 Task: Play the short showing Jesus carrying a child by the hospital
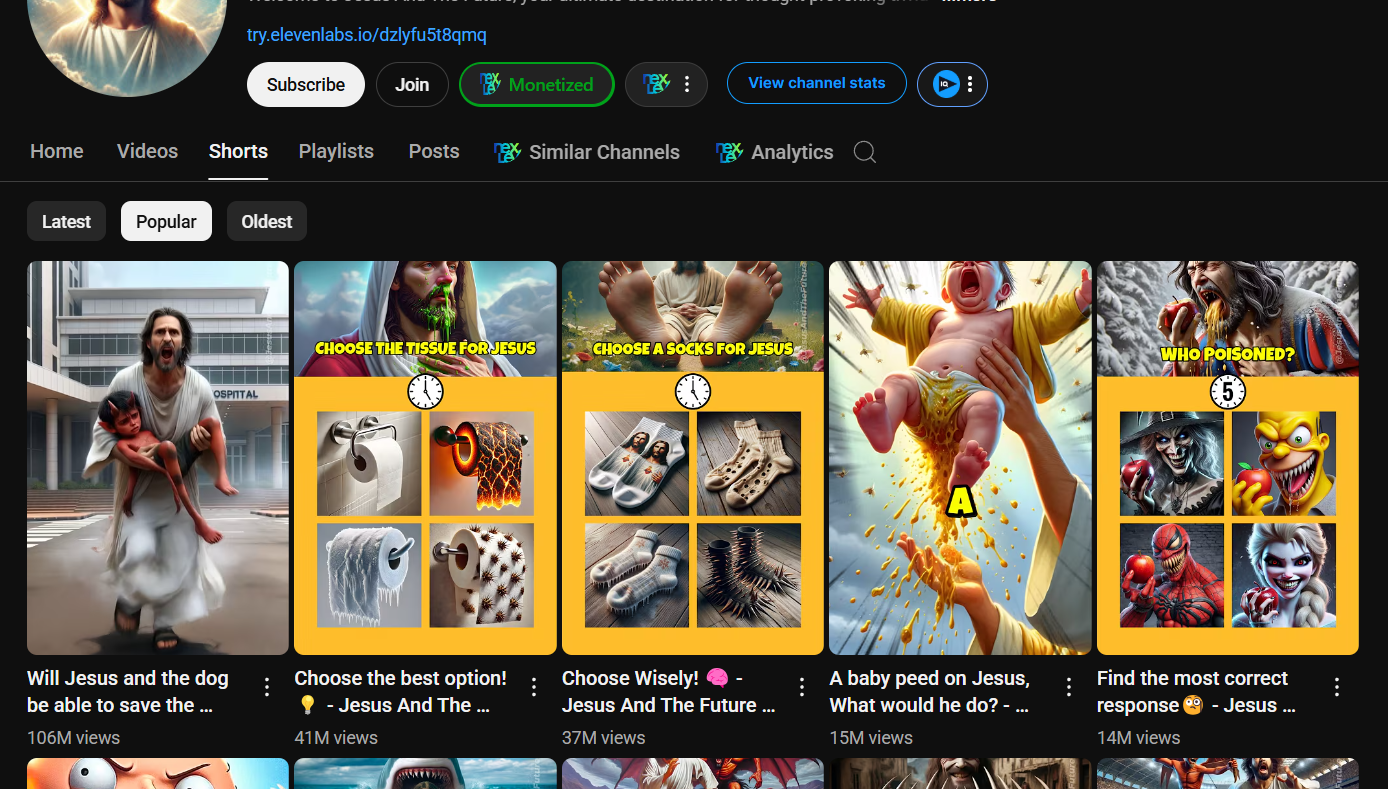pos(158,458)
